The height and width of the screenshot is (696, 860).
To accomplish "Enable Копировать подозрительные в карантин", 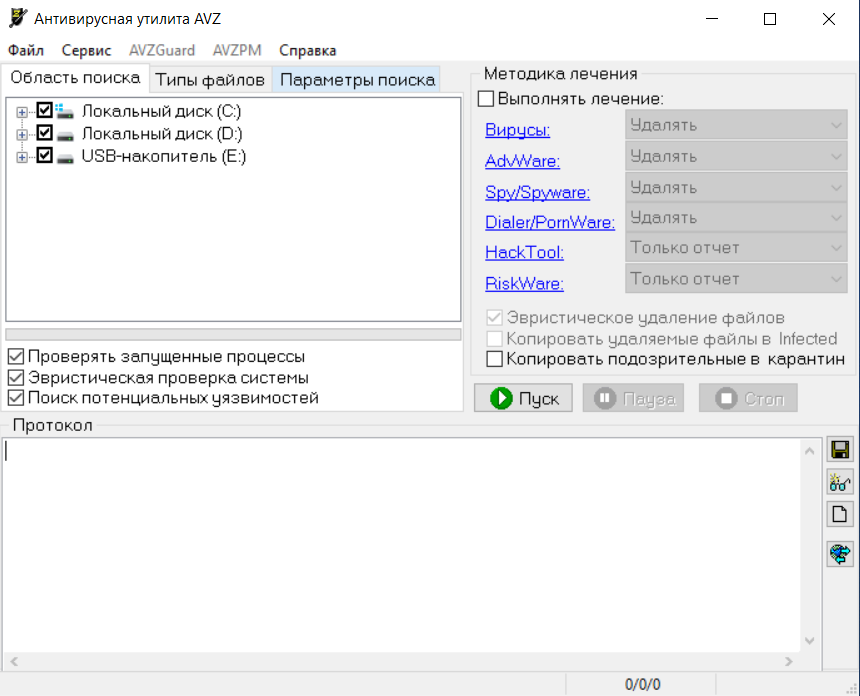I will [x=494, y=359].
